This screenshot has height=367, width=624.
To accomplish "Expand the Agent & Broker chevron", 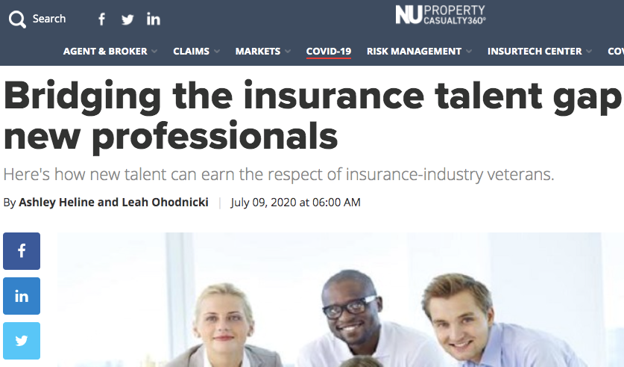I will click(x=154, y=51).
